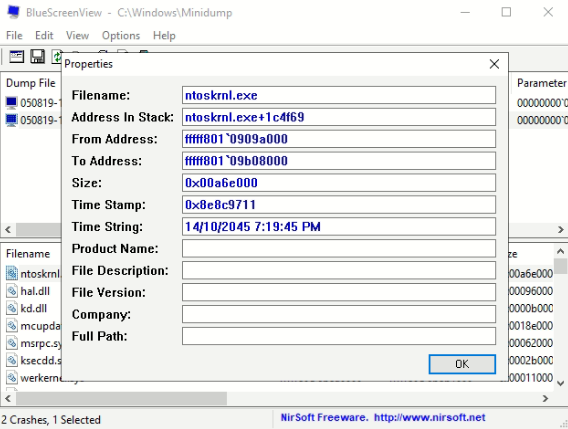Viewport: 568px width, 429px height.
Task: Click the mcupda file icon in driver list
Action: (12, 325)
